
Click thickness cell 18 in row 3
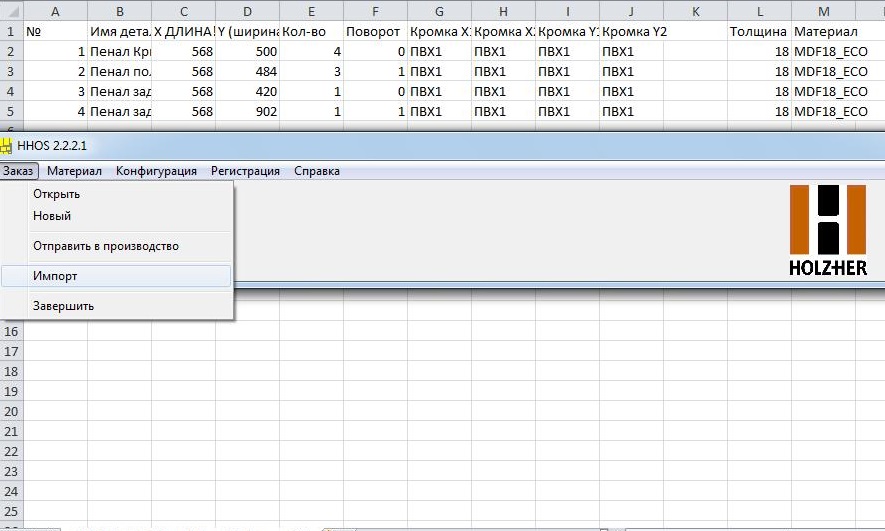pos(760,72)
